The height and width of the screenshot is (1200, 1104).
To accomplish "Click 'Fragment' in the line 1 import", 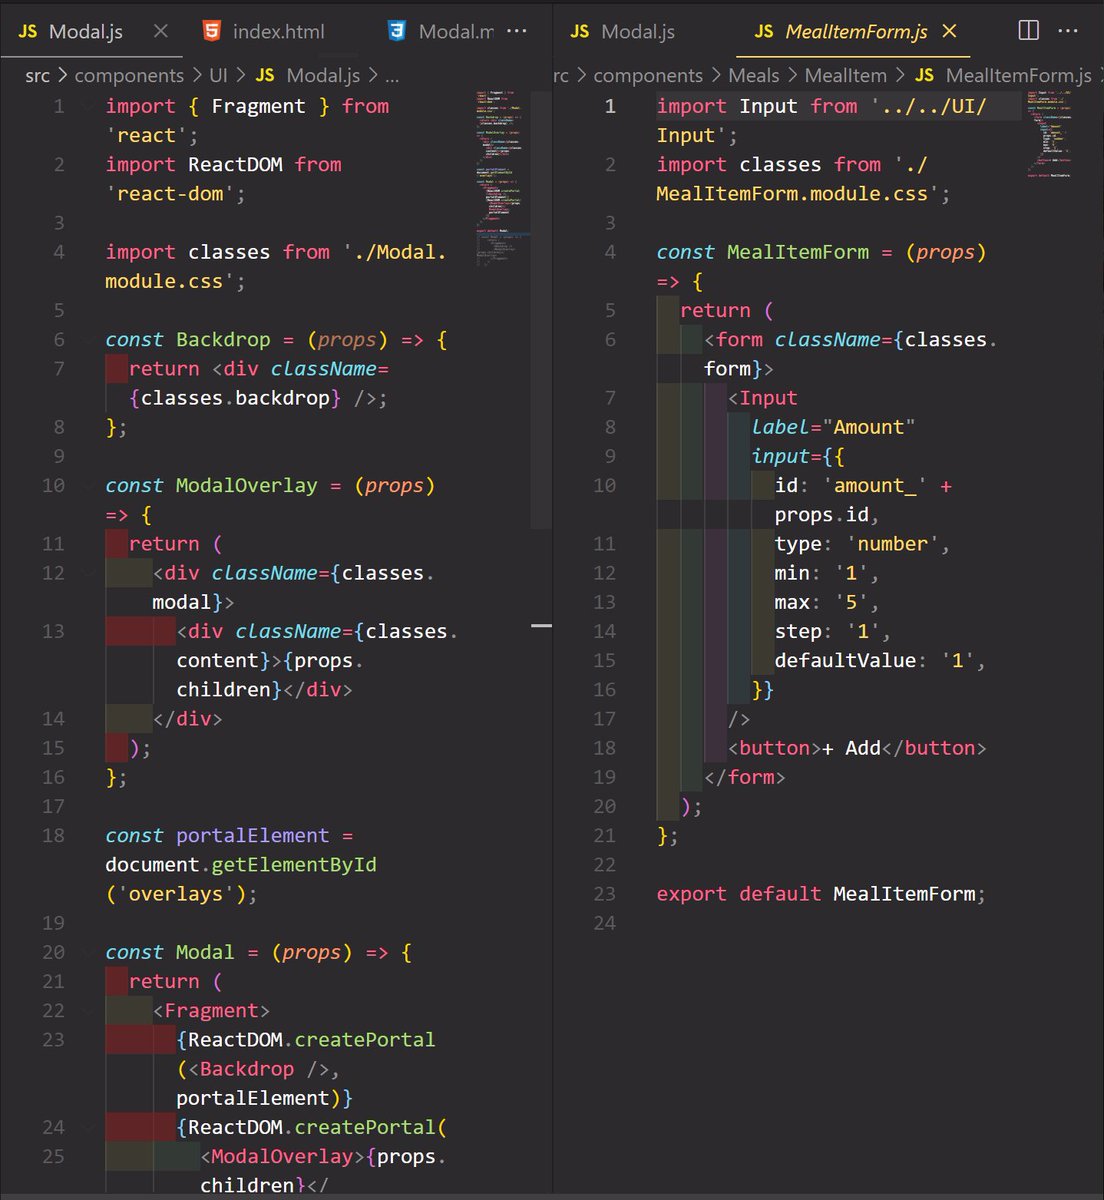I will click(x=258, y=106).
